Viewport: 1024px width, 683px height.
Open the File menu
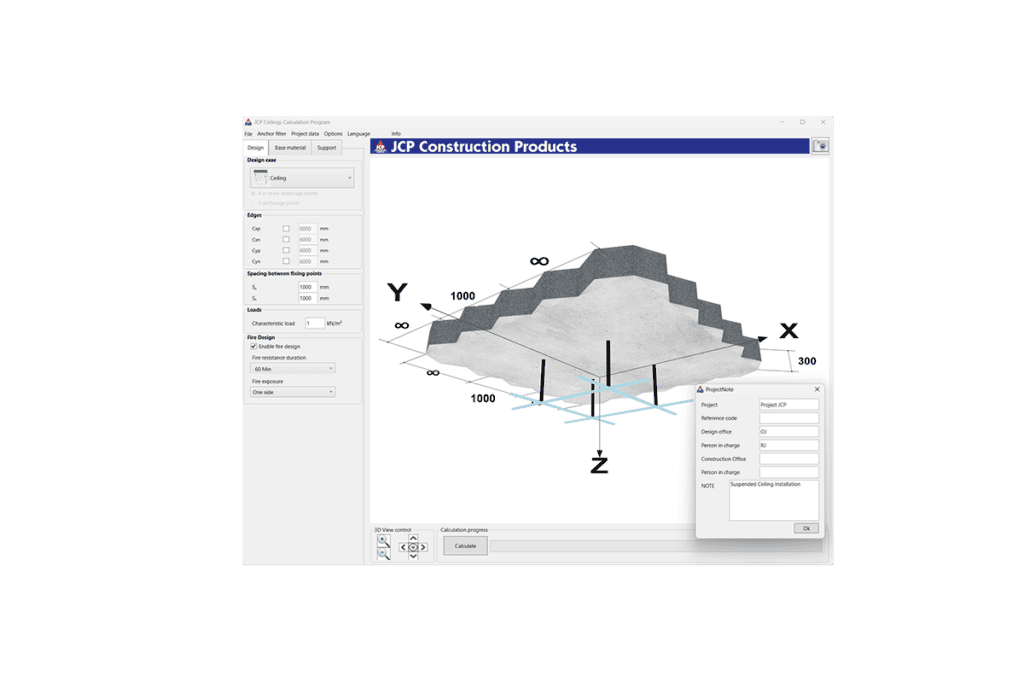[x=248, y=134]
